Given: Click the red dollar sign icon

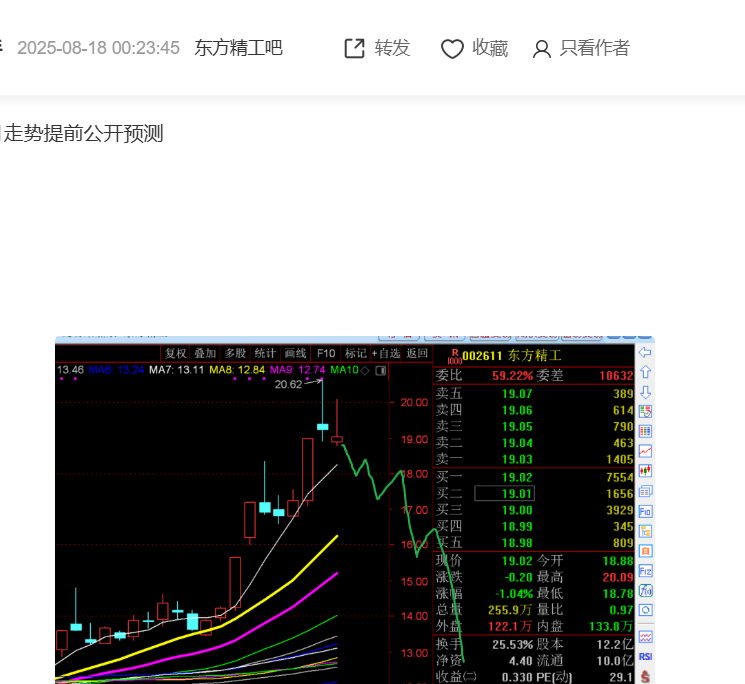Looking at the screenshot, I should pyautogui.click(x=645, y=676).
